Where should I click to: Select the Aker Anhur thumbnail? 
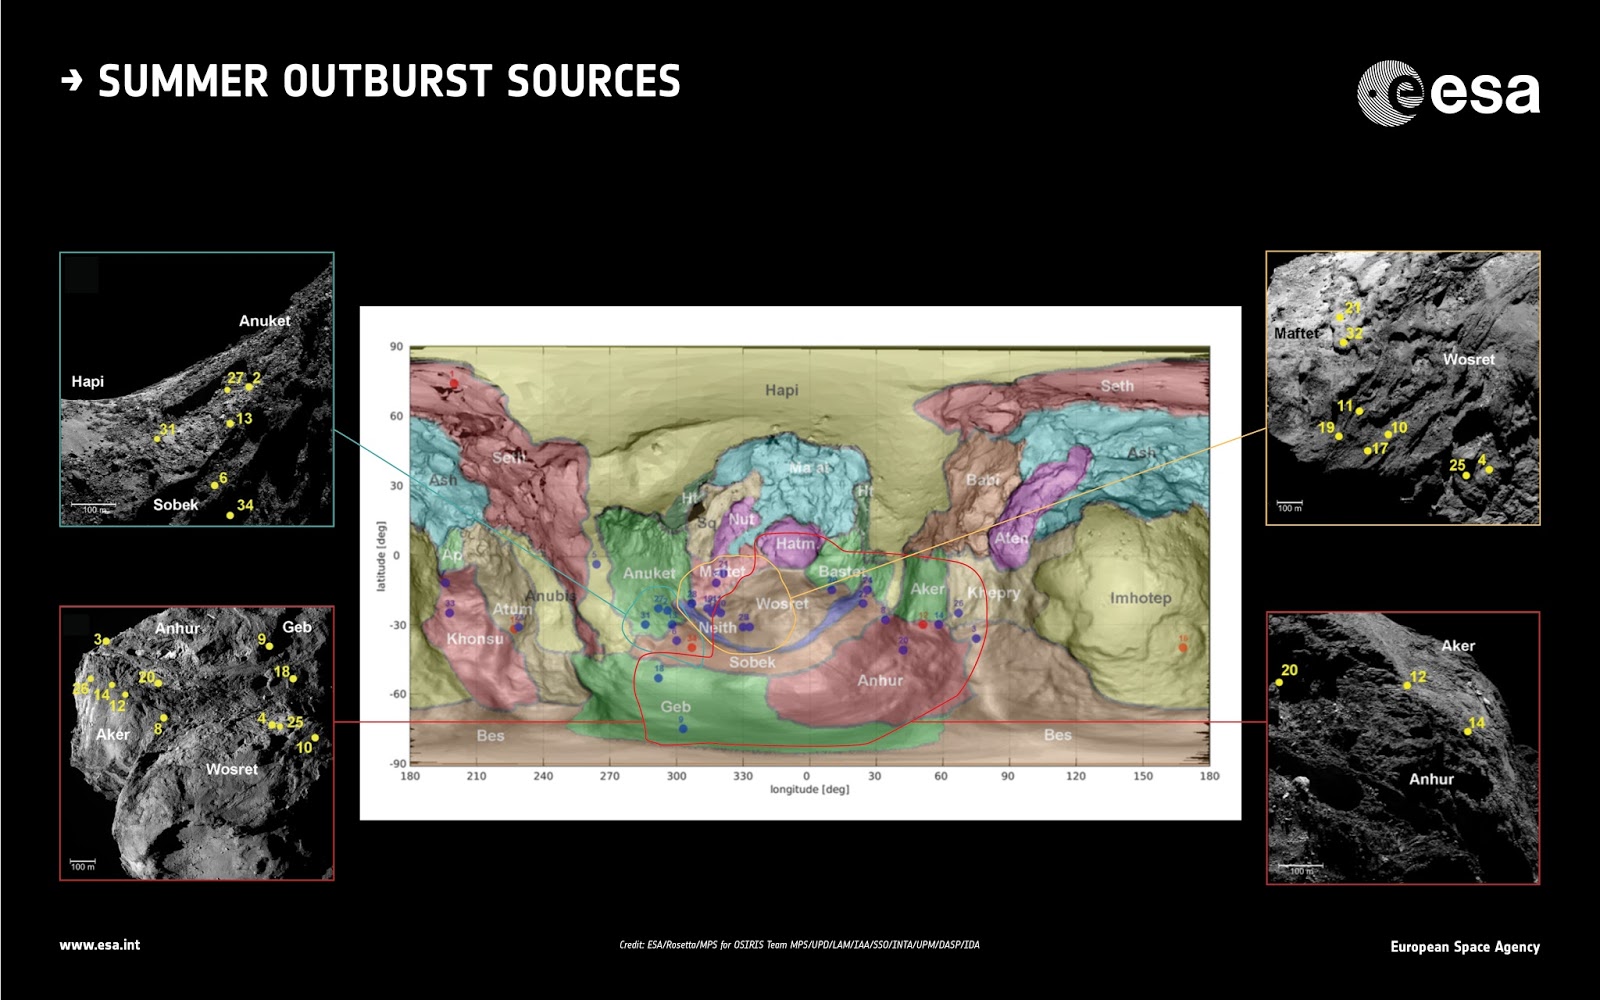click(x=1403, y=748)
